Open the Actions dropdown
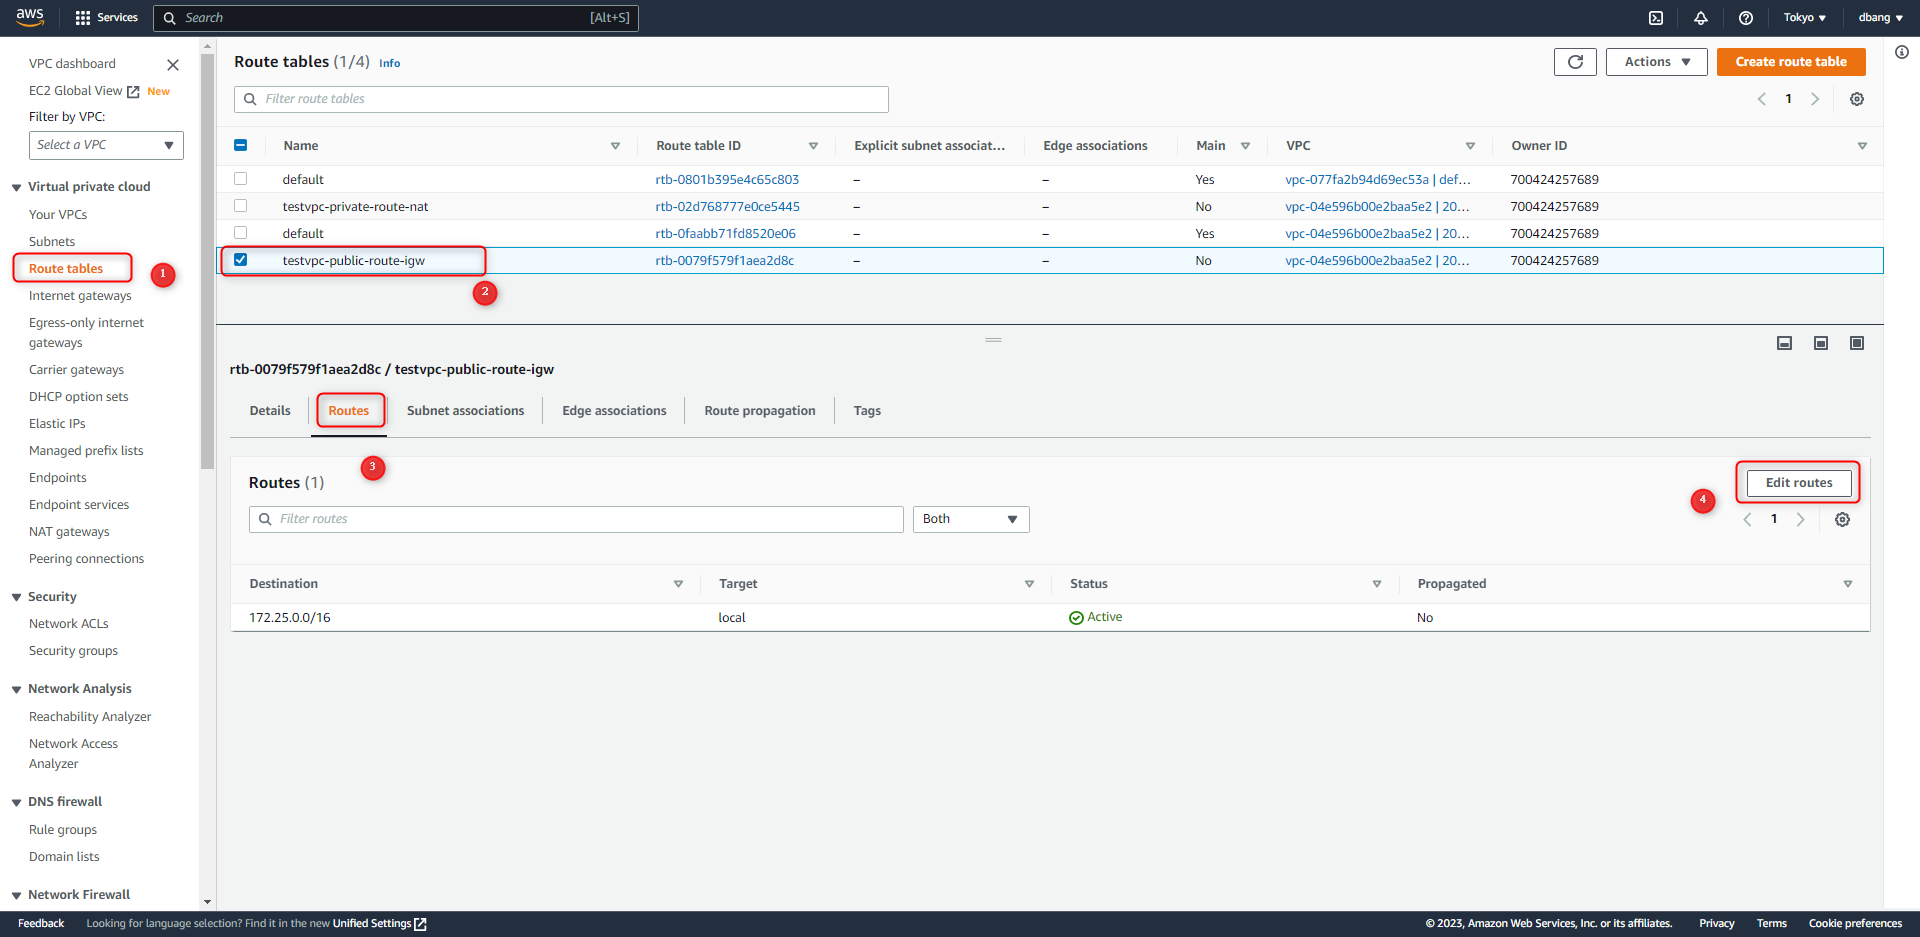1920x937 pixels. pos(1656,62)
